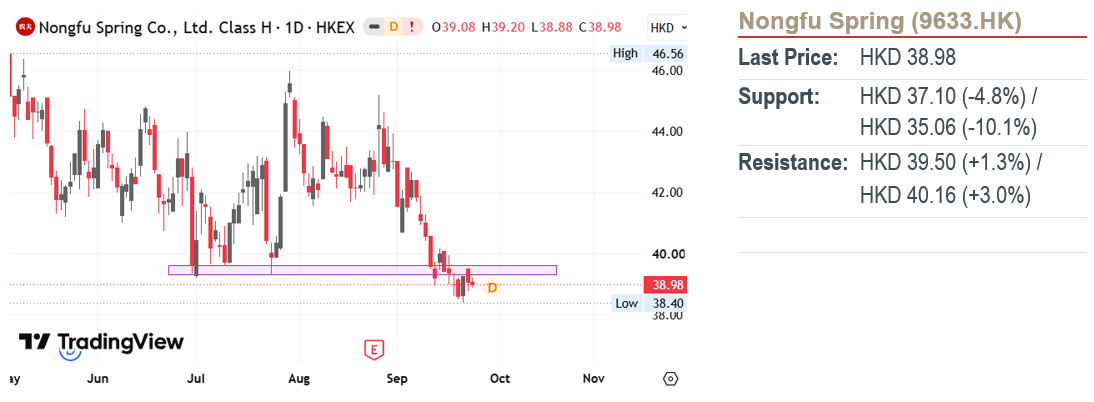This screenshot has height=402, width=1094.
Task: Click the Last Price: label
Action: 788,57
